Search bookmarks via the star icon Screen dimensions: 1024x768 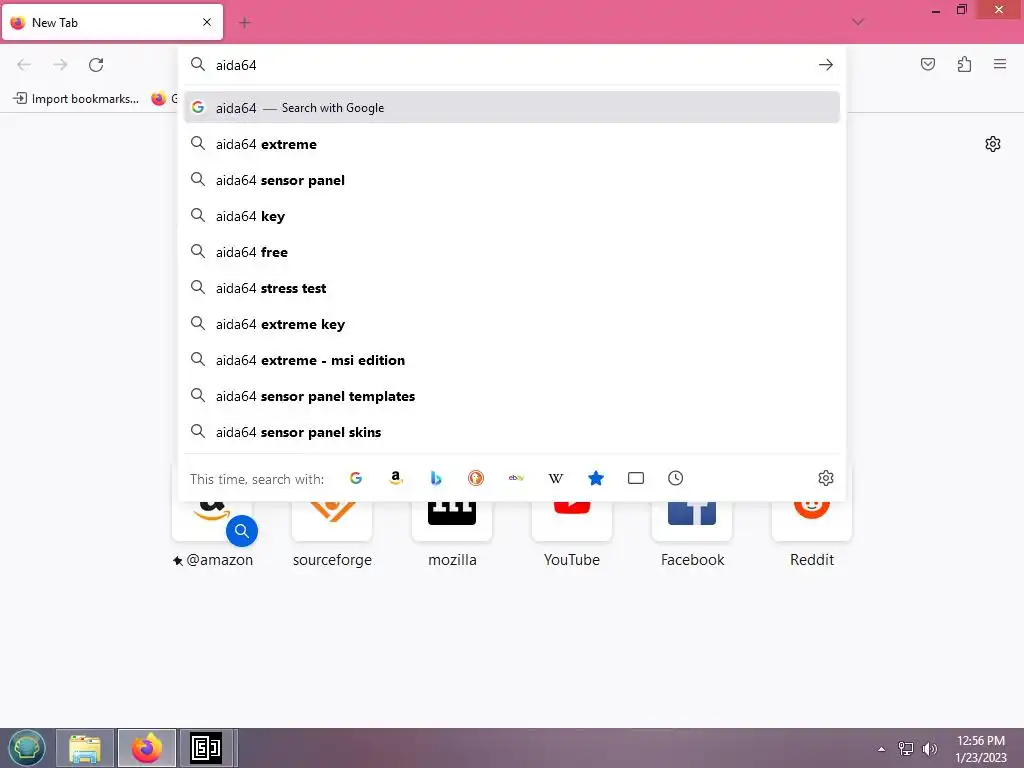point(596,478)
